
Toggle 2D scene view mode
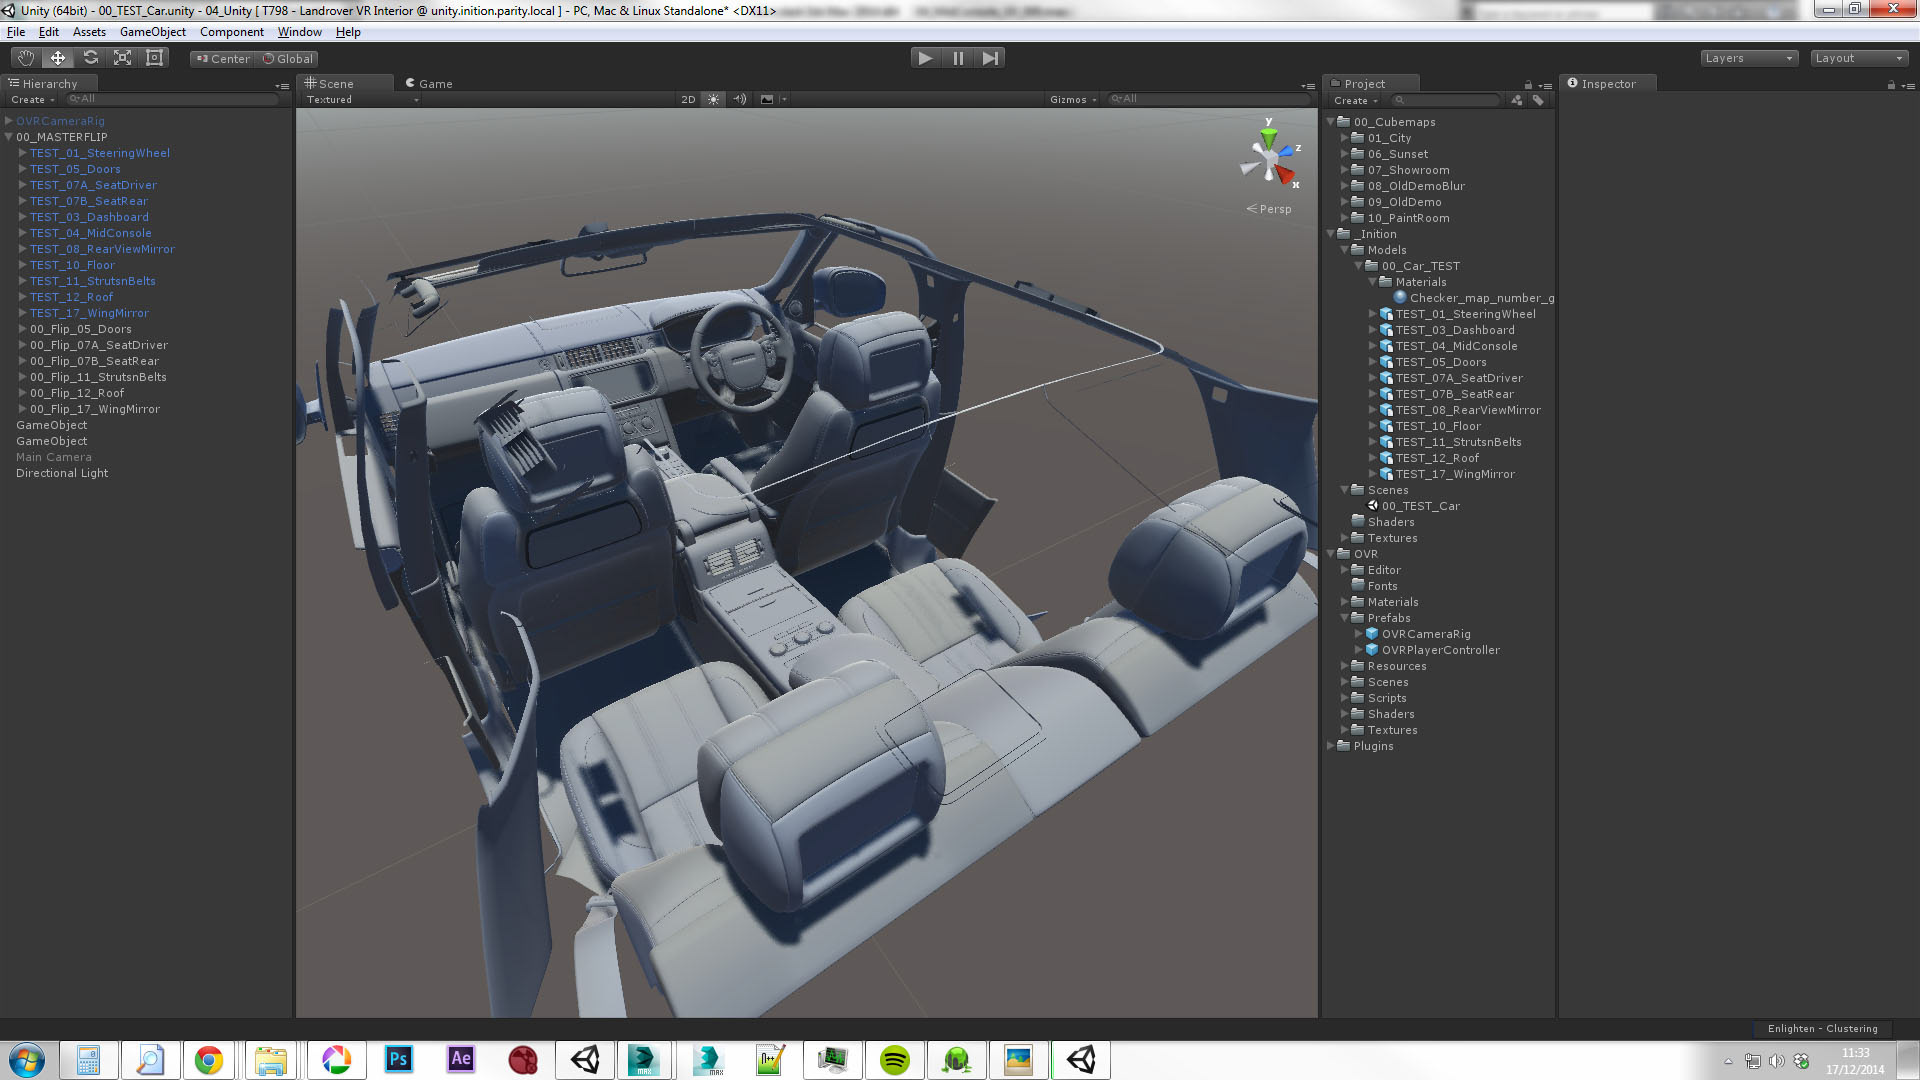click(688, 99)
